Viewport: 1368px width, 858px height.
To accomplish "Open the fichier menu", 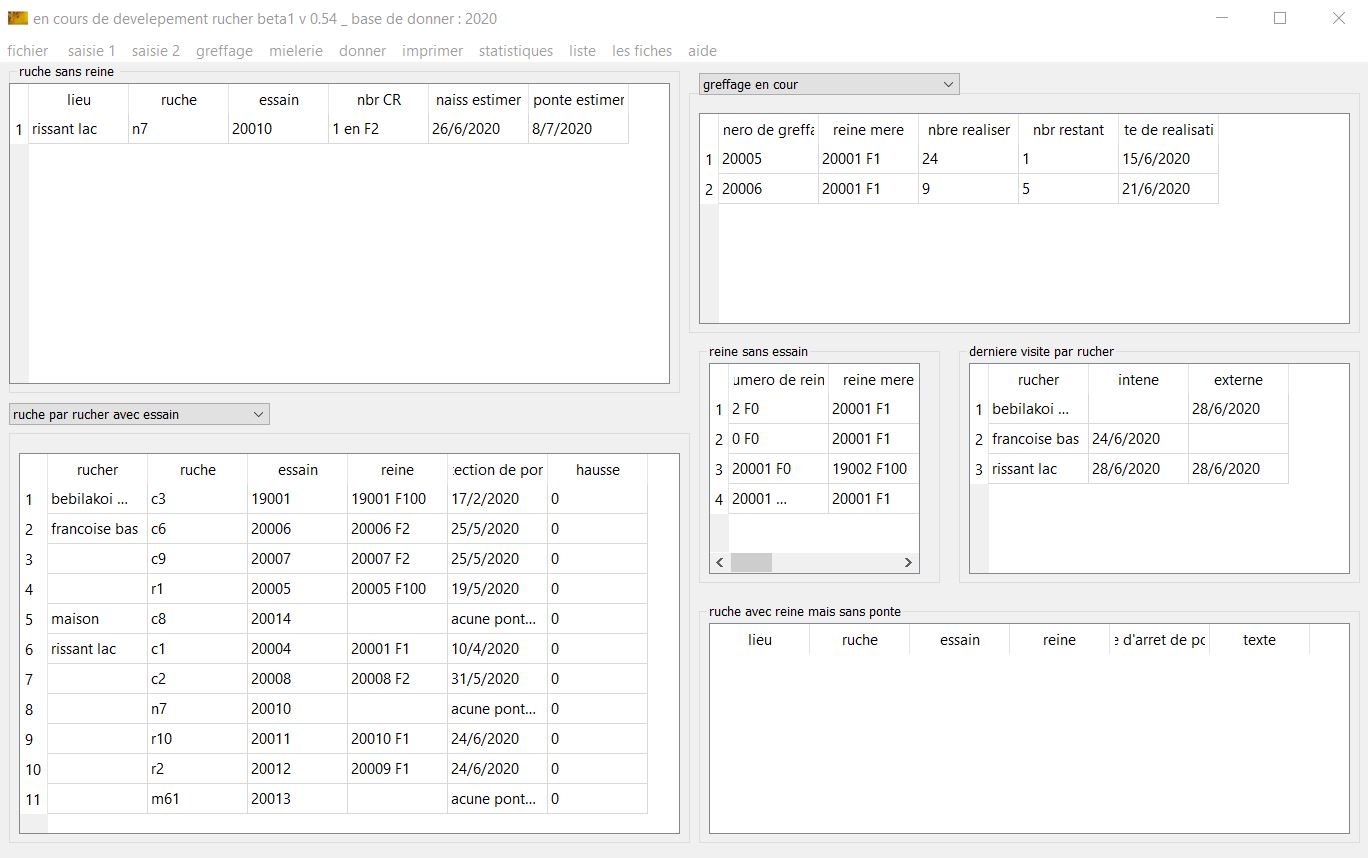I will click(x=28, y=51).
